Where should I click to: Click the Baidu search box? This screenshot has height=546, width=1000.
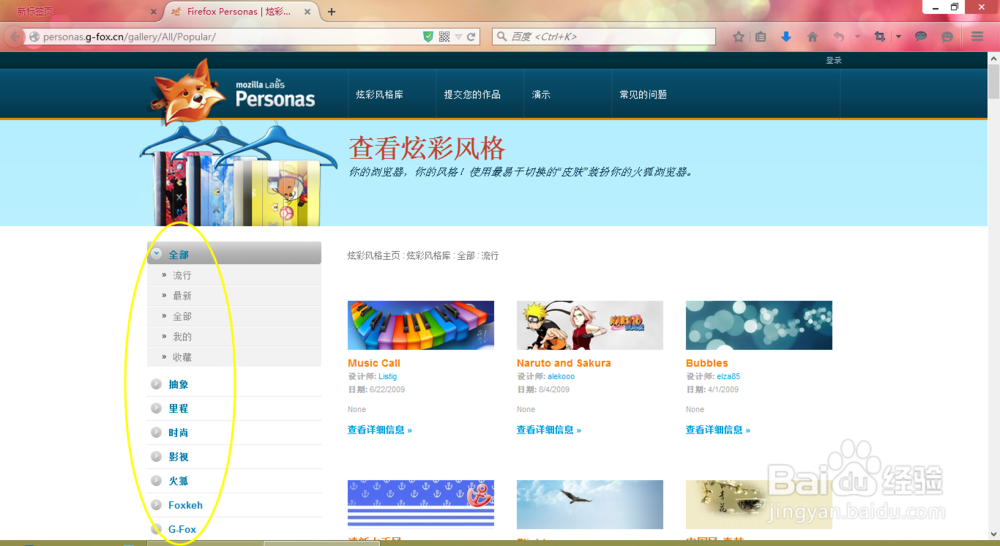tap(604, 36)
